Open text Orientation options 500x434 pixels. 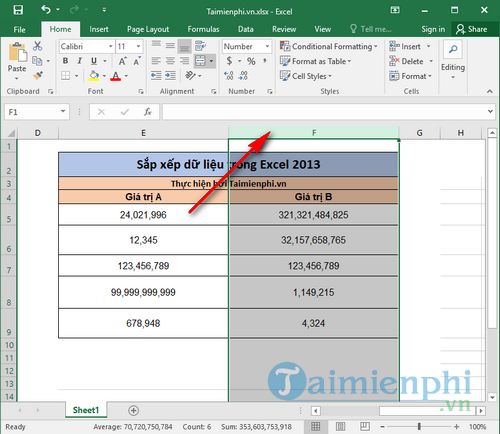tap(190, 76)
